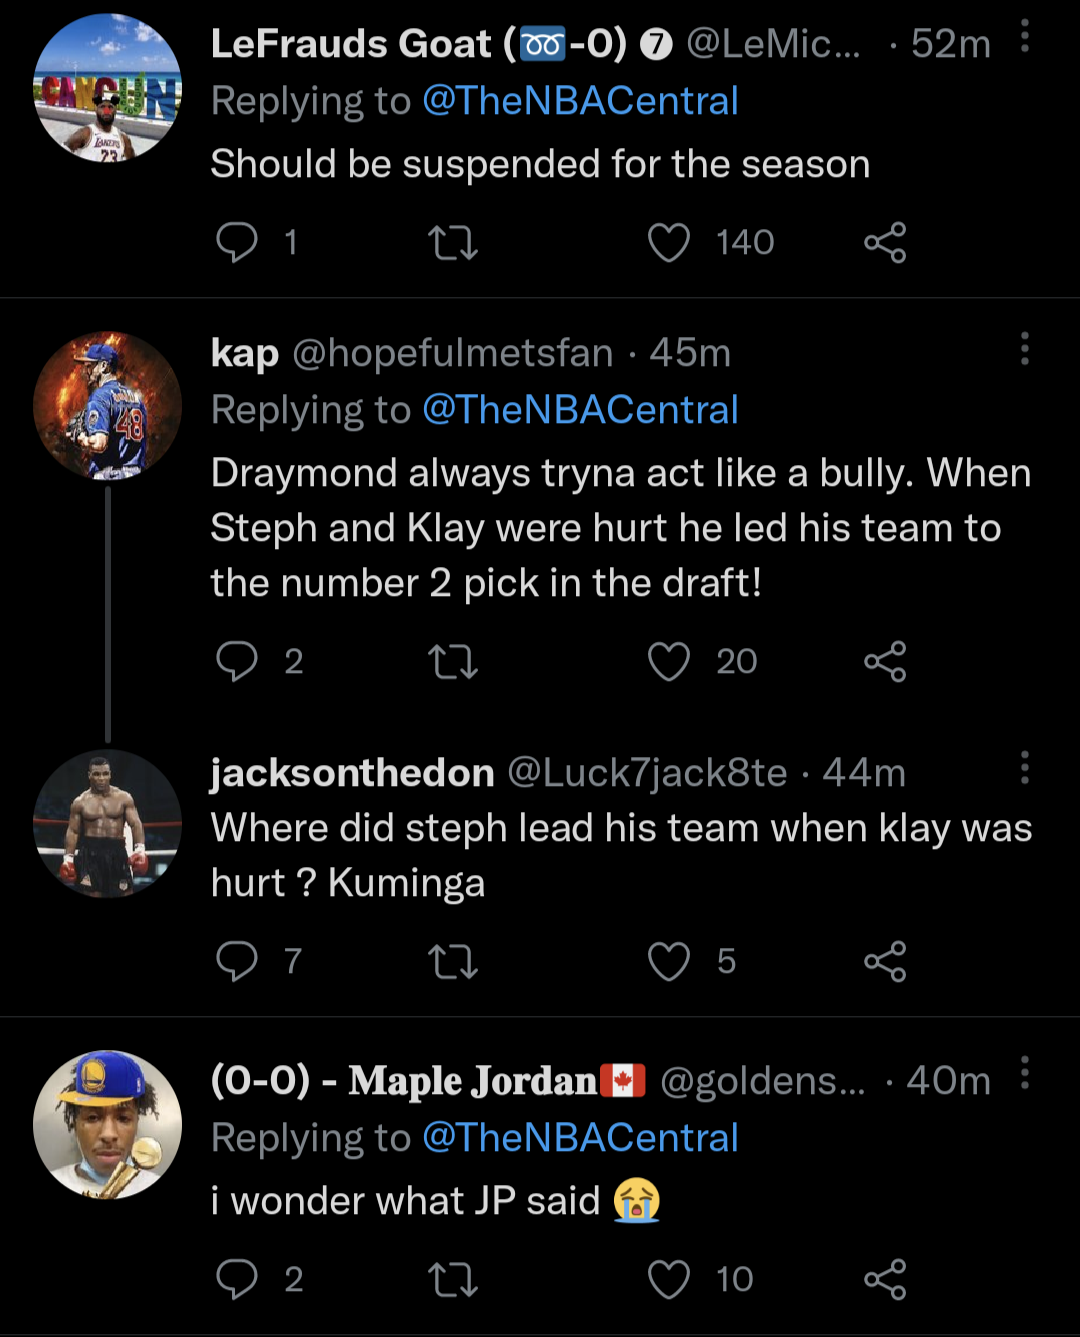Like kap's tweet with 20 likes
Screen dimensions: 1080x1337
pos(669,661)
